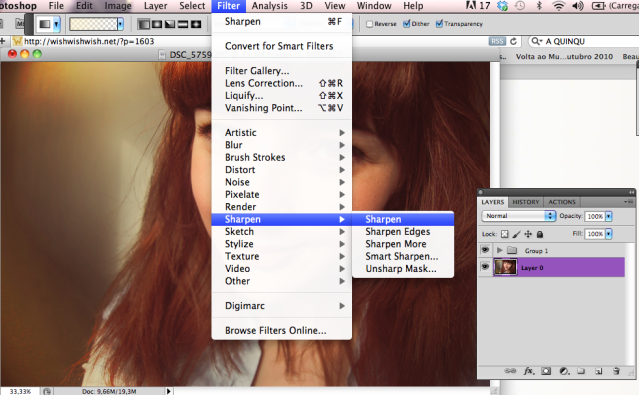Image resolution: width=639 pixels, height=395 pixels.
Task: Click the Add Layer Mask icon
Action: (546, 371)
